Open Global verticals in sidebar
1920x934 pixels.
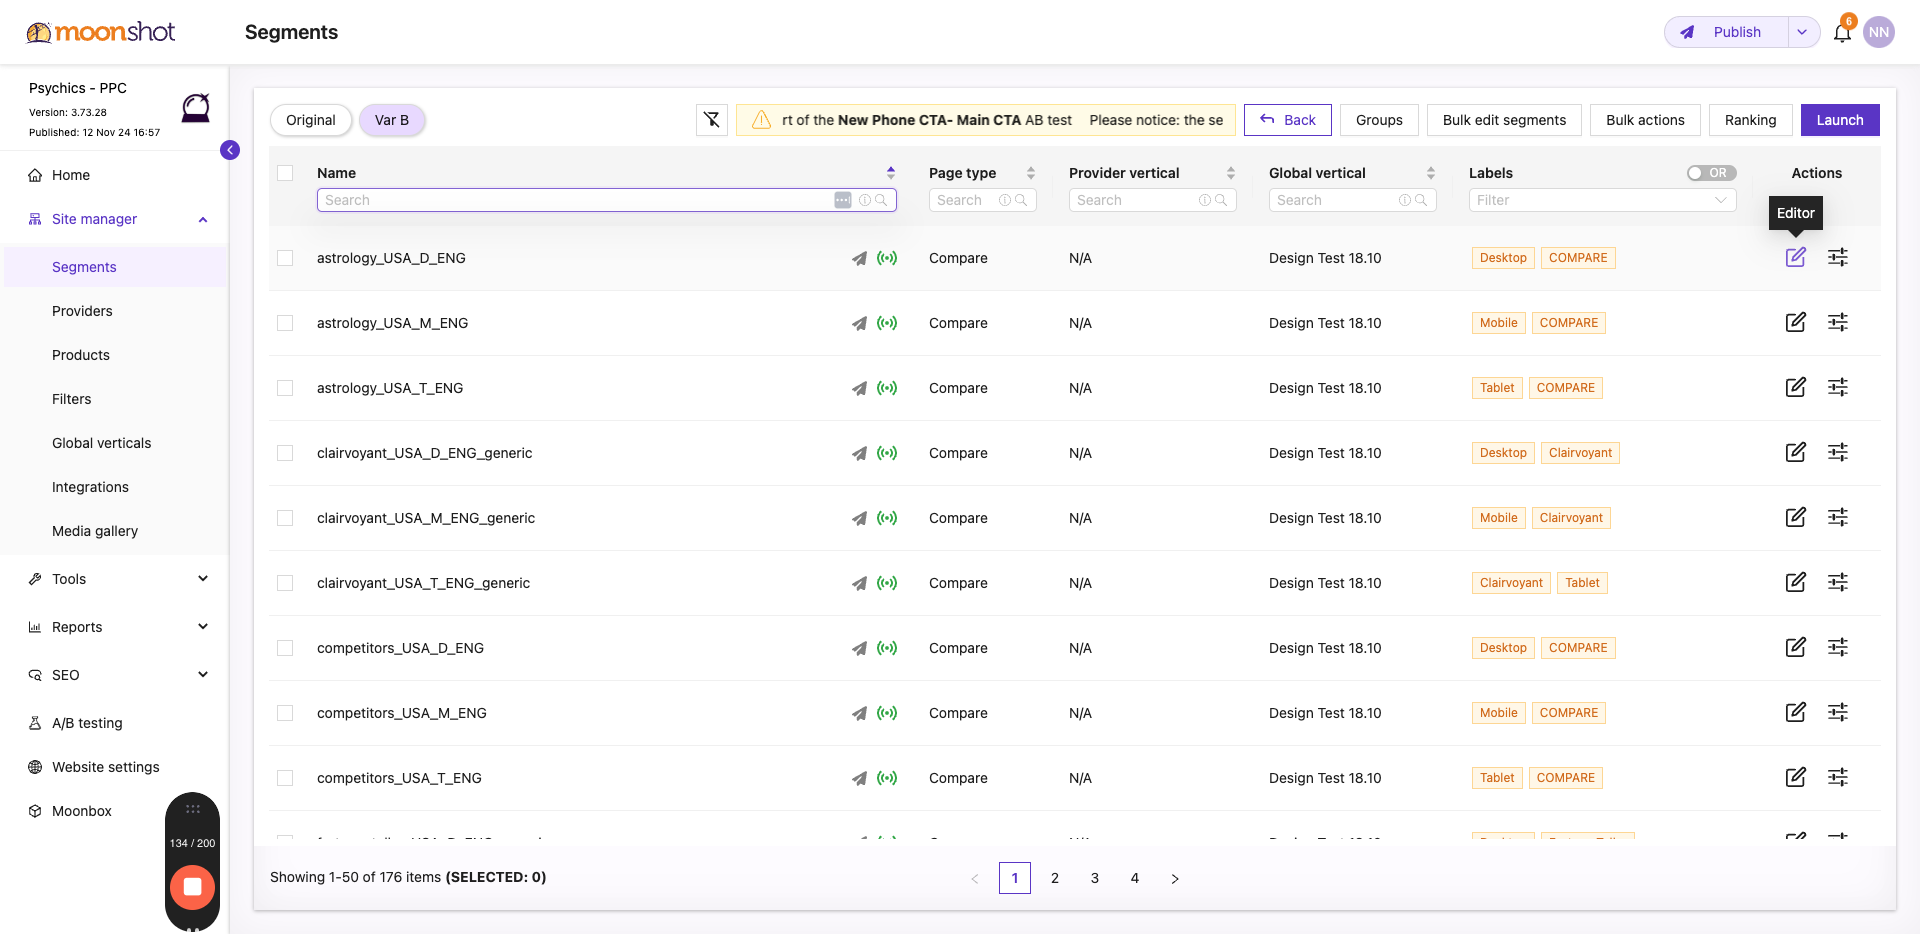pos(102,443)
